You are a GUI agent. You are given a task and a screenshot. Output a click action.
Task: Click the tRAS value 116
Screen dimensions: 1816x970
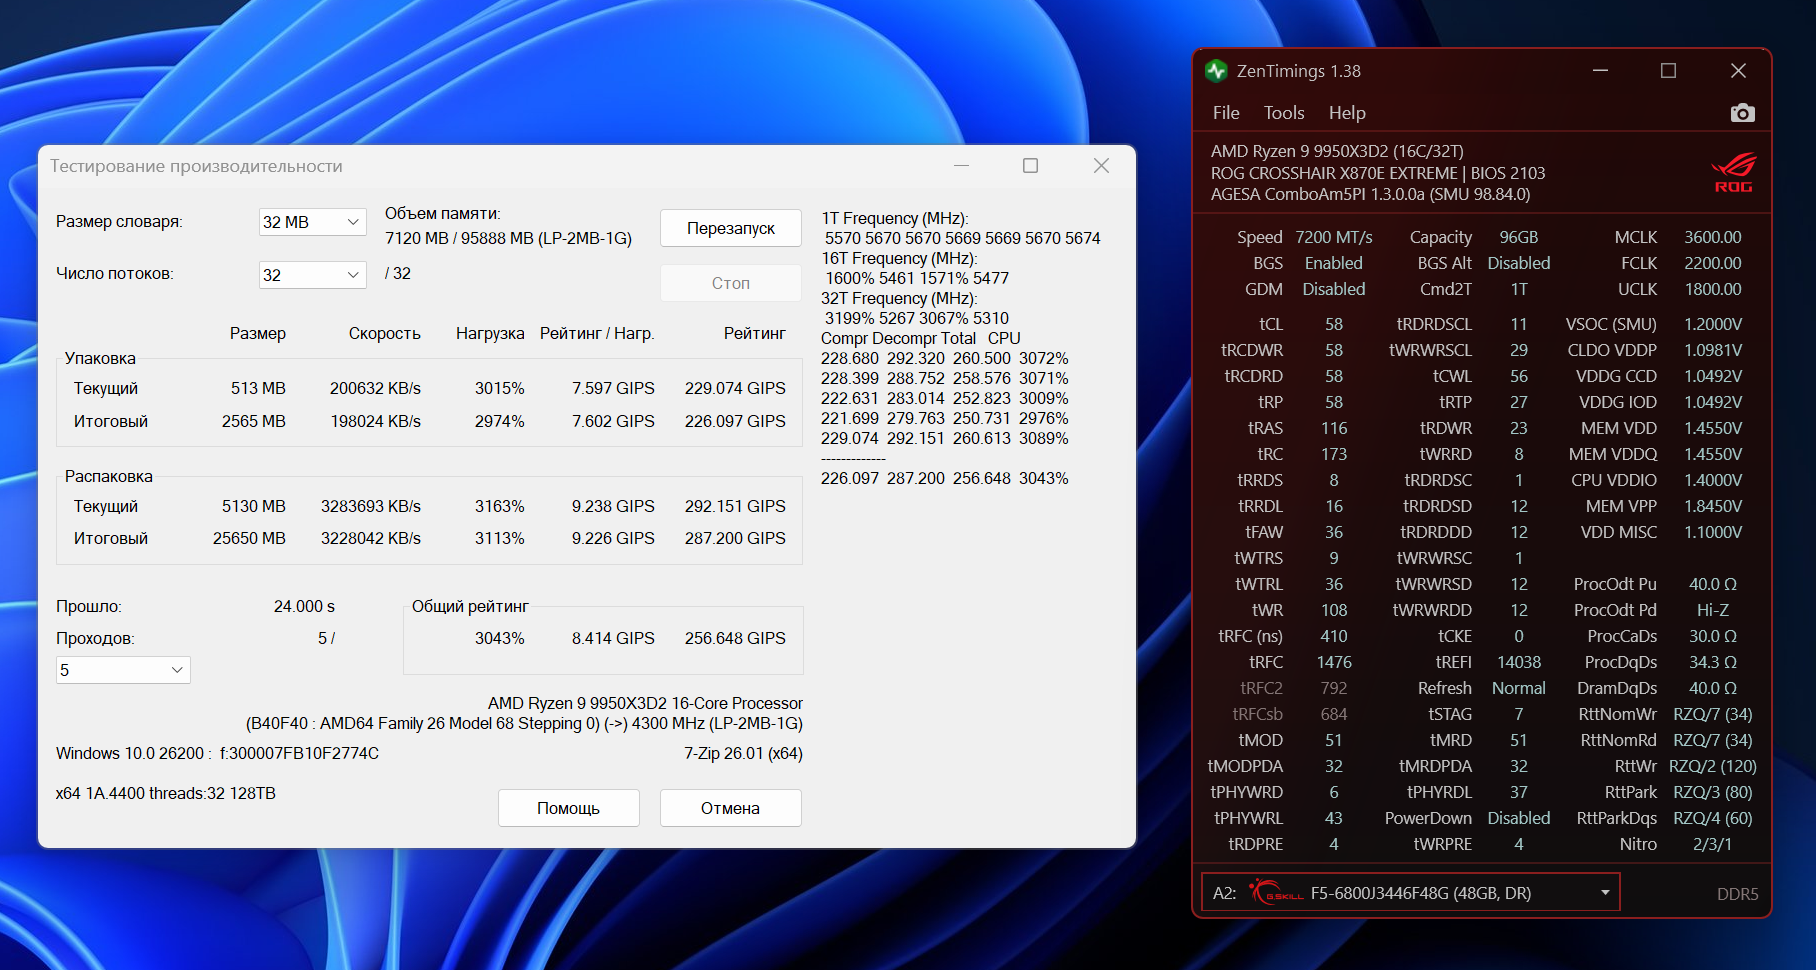click(1334, 428)
